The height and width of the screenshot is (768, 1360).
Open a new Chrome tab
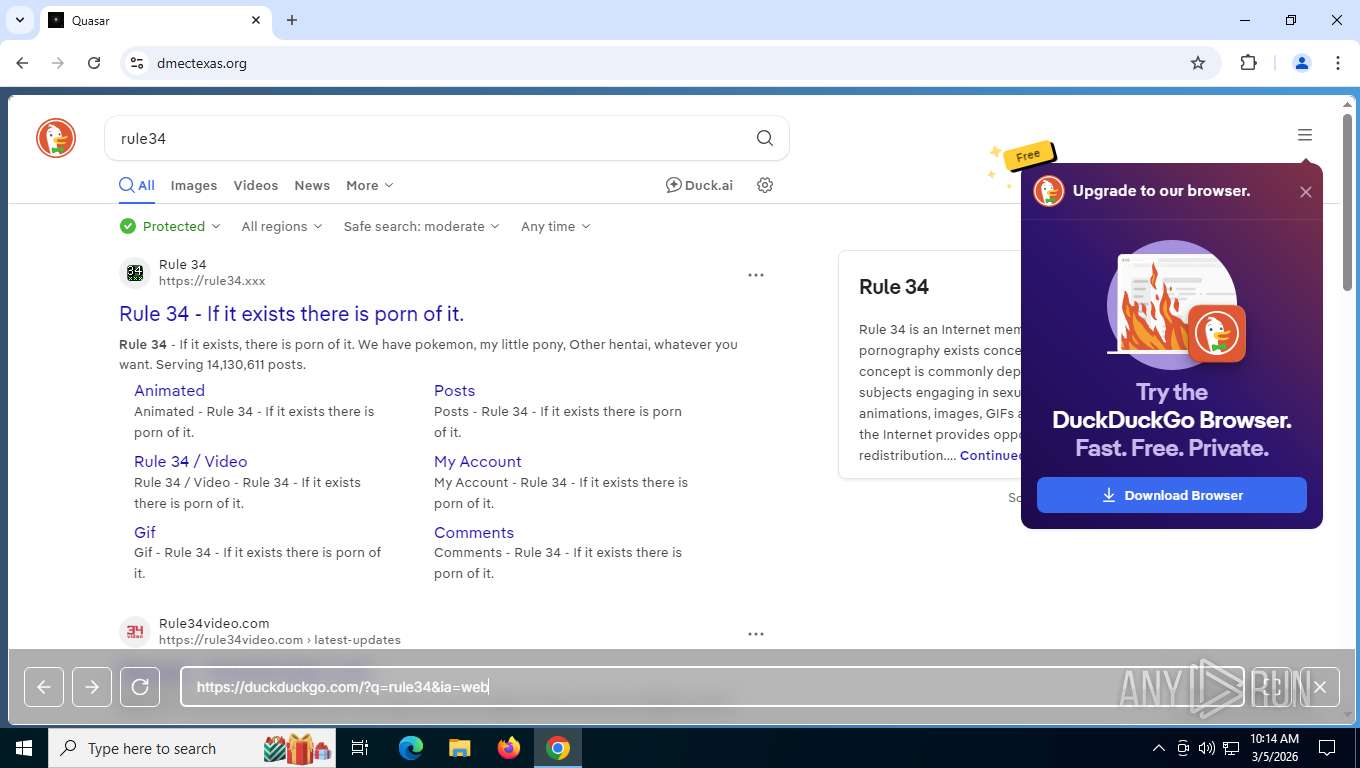point(292,20)
